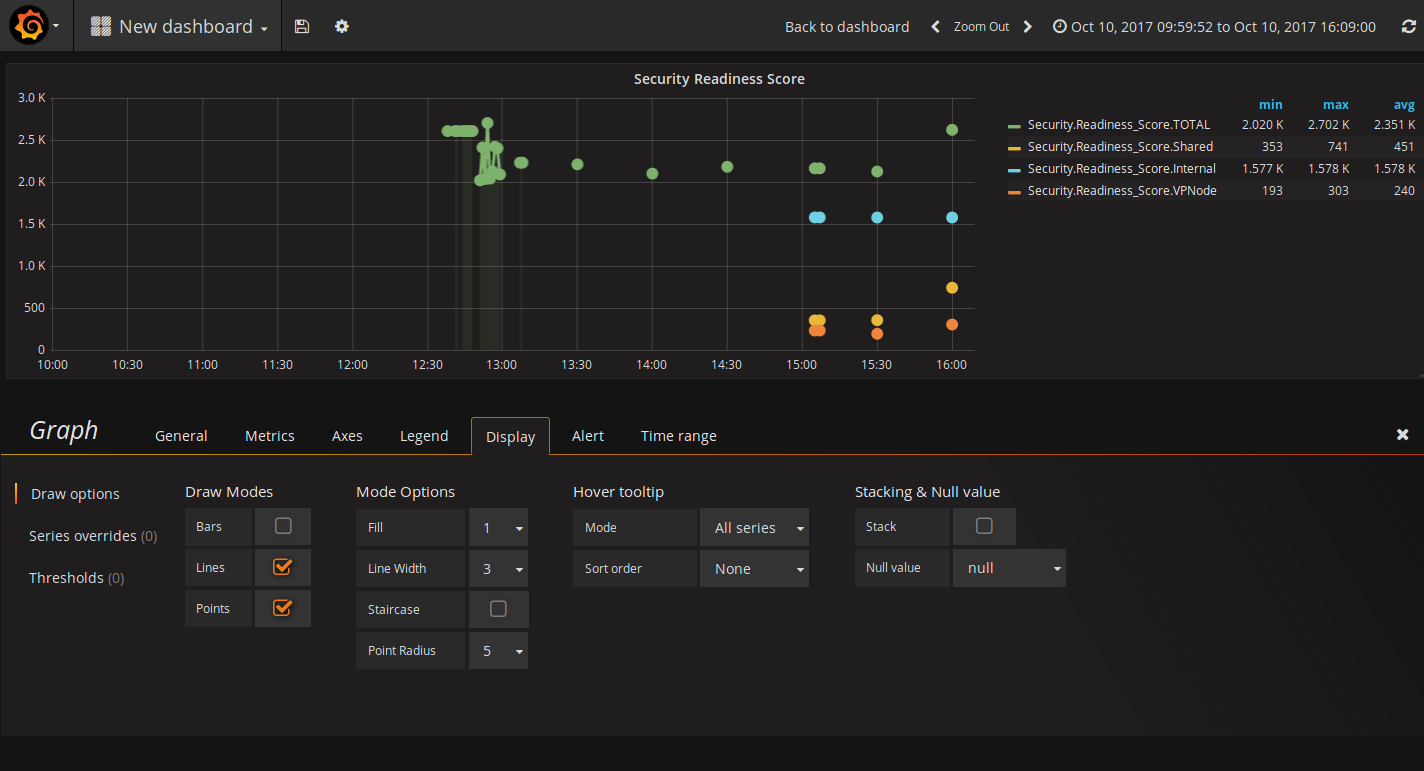
Task: Toggle the Staircase checkbox
Action: point(498,609)
